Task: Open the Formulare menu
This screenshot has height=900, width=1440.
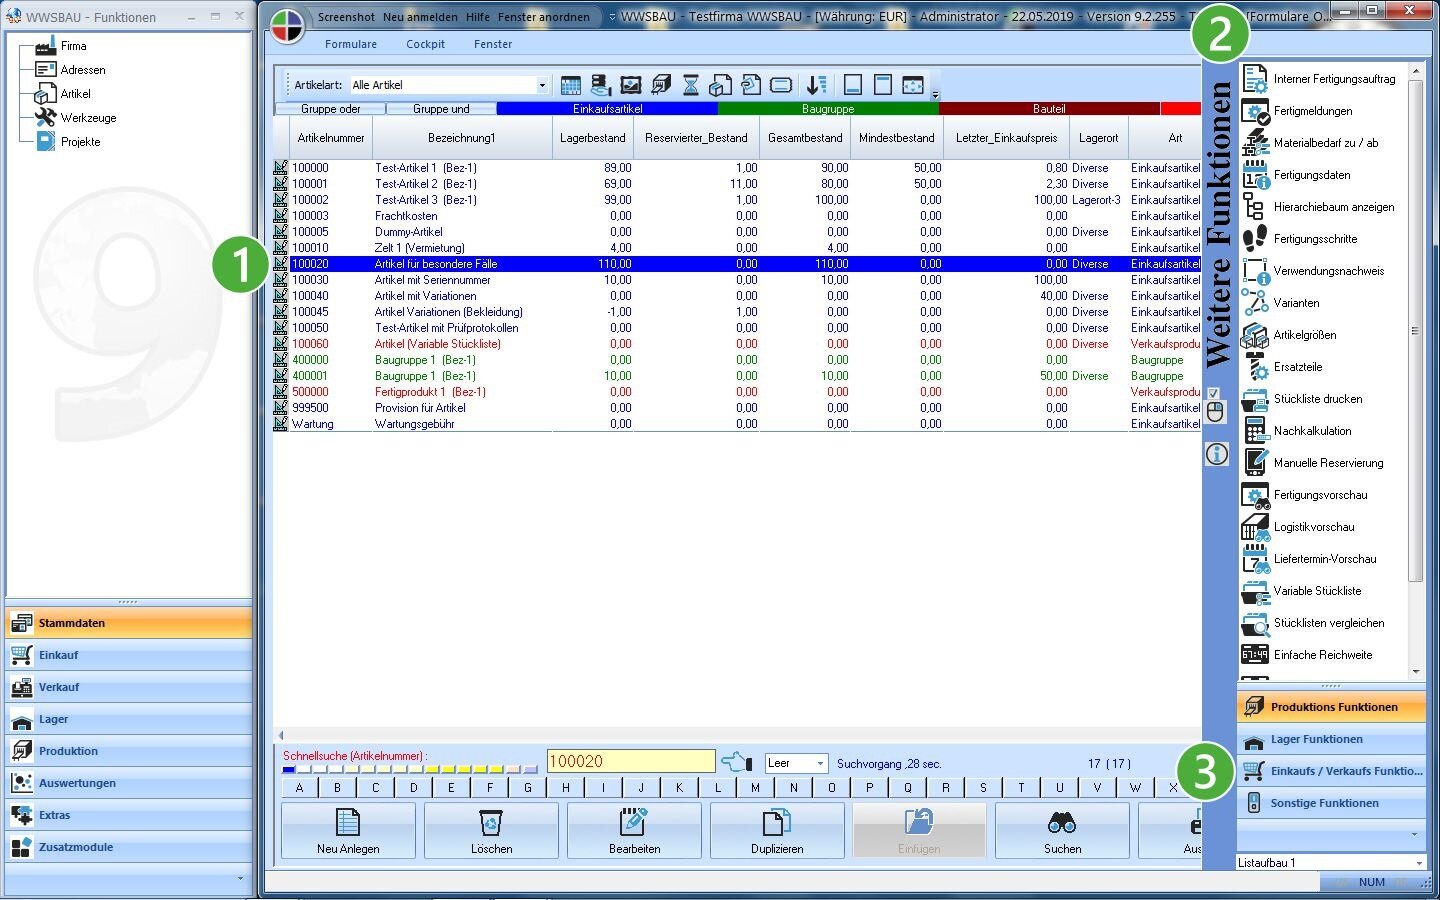Action: click(351, 44)
